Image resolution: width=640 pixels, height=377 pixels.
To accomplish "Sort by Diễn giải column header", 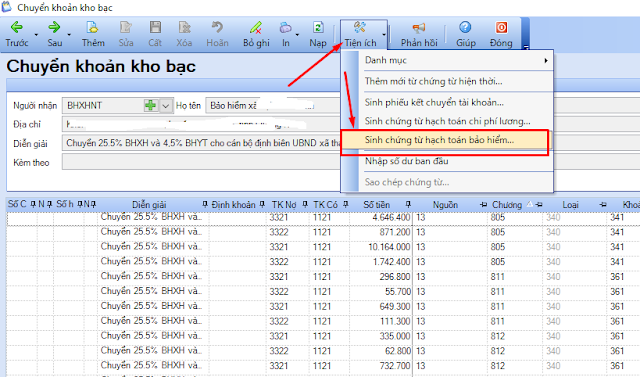I will point(149,204).
